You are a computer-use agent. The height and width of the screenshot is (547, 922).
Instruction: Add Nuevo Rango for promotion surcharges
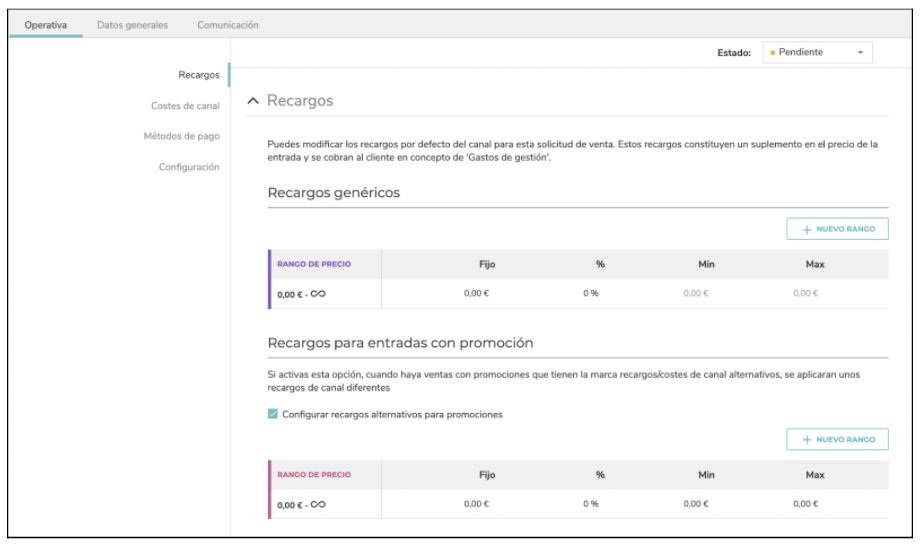click(x=837, y=439)
